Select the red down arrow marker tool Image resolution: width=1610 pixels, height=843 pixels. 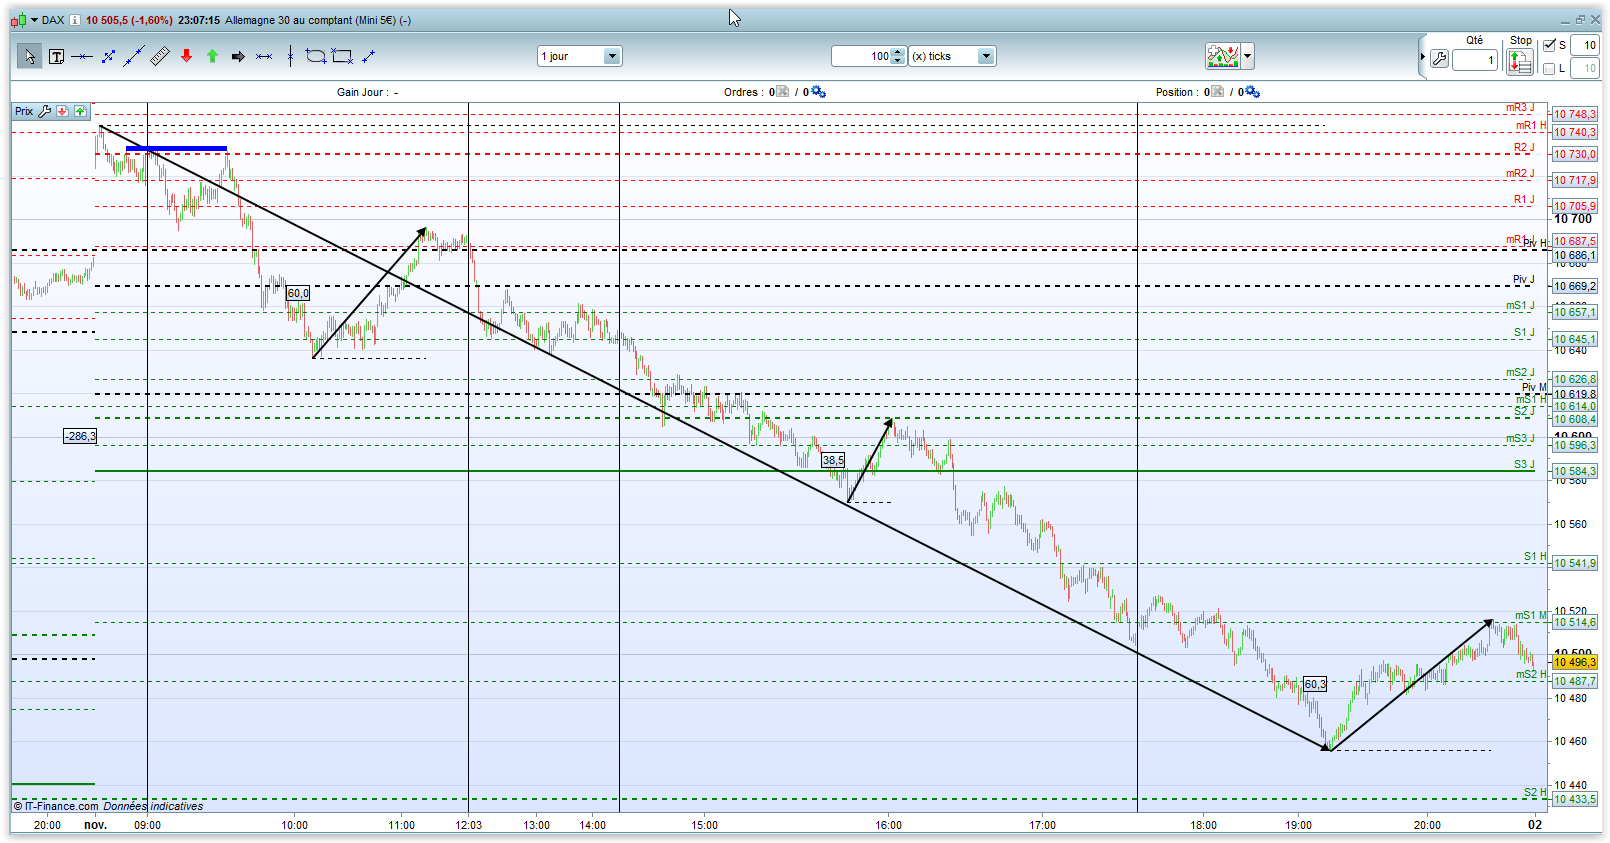[x=186, y=57]
